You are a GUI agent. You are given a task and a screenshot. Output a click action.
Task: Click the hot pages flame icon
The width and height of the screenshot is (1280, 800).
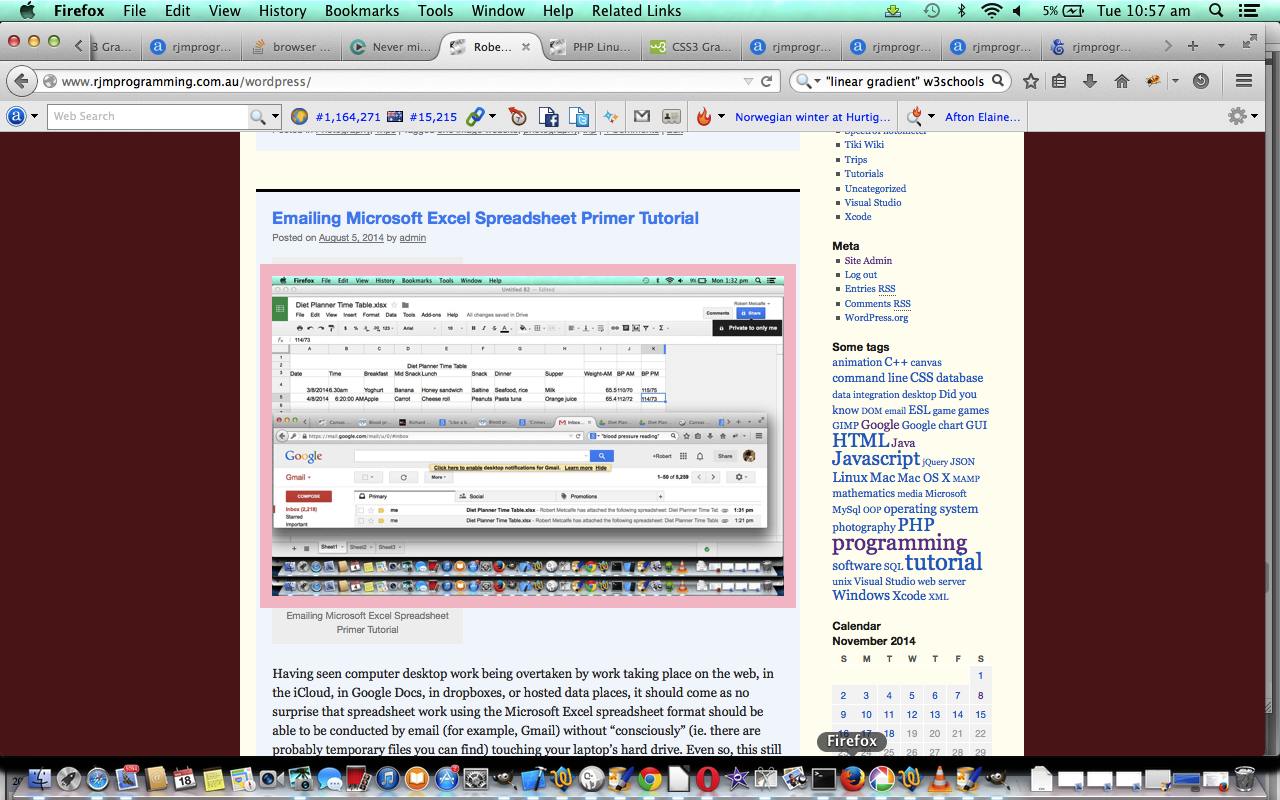(704, 117)
